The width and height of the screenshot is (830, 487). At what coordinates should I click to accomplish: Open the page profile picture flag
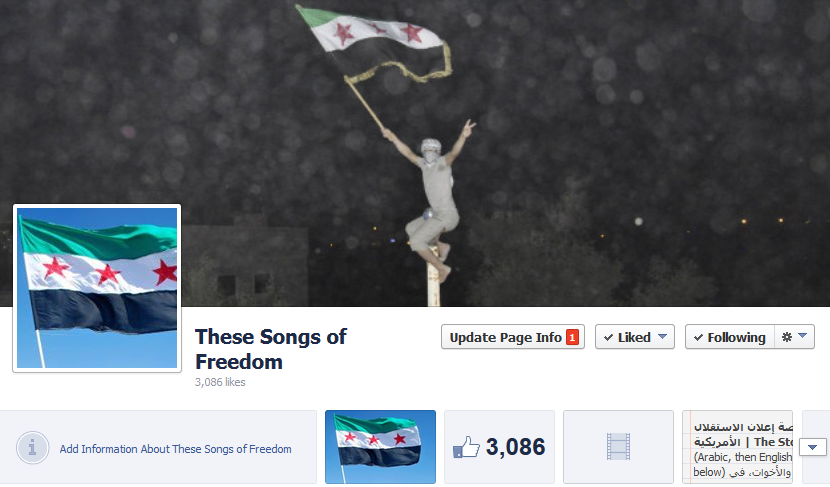coord(97,288)
